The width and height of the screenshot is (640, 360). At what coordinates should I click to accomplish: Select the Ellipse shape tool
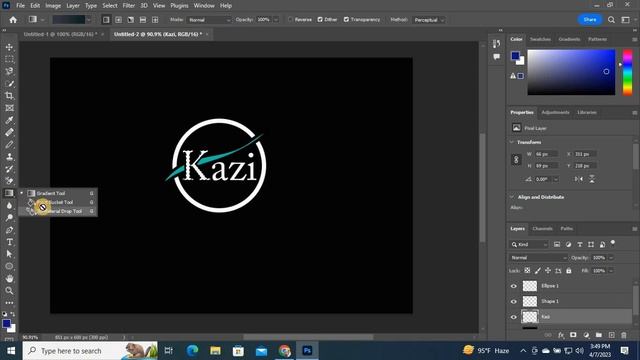(9, 266)
